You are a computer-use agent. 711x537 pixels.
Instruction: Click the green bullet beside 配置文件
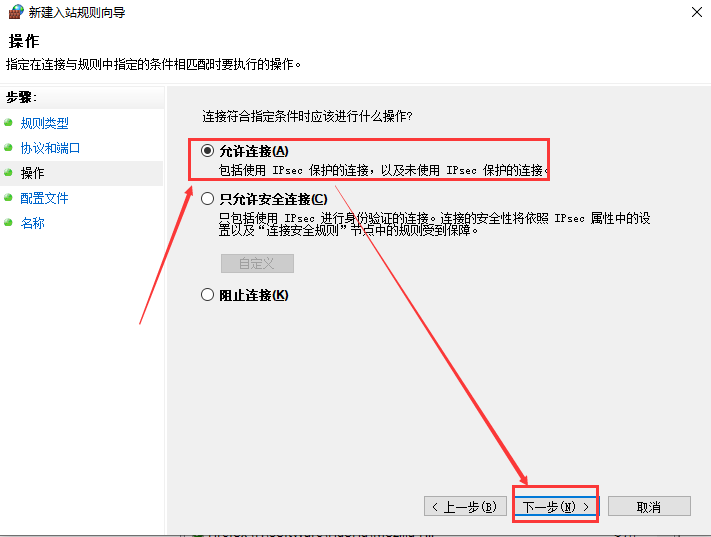8,197
